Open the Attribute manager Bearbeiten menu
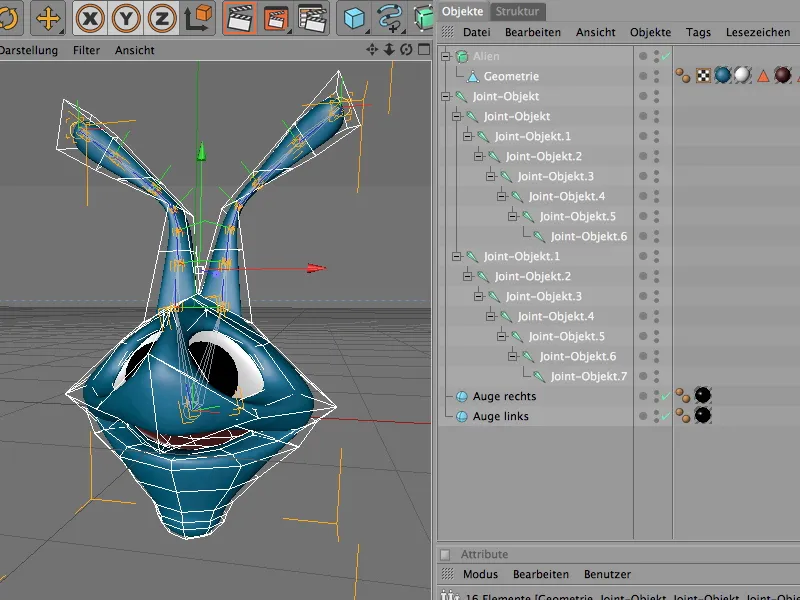This screenshot has width=800, height=600. [541, 574]
